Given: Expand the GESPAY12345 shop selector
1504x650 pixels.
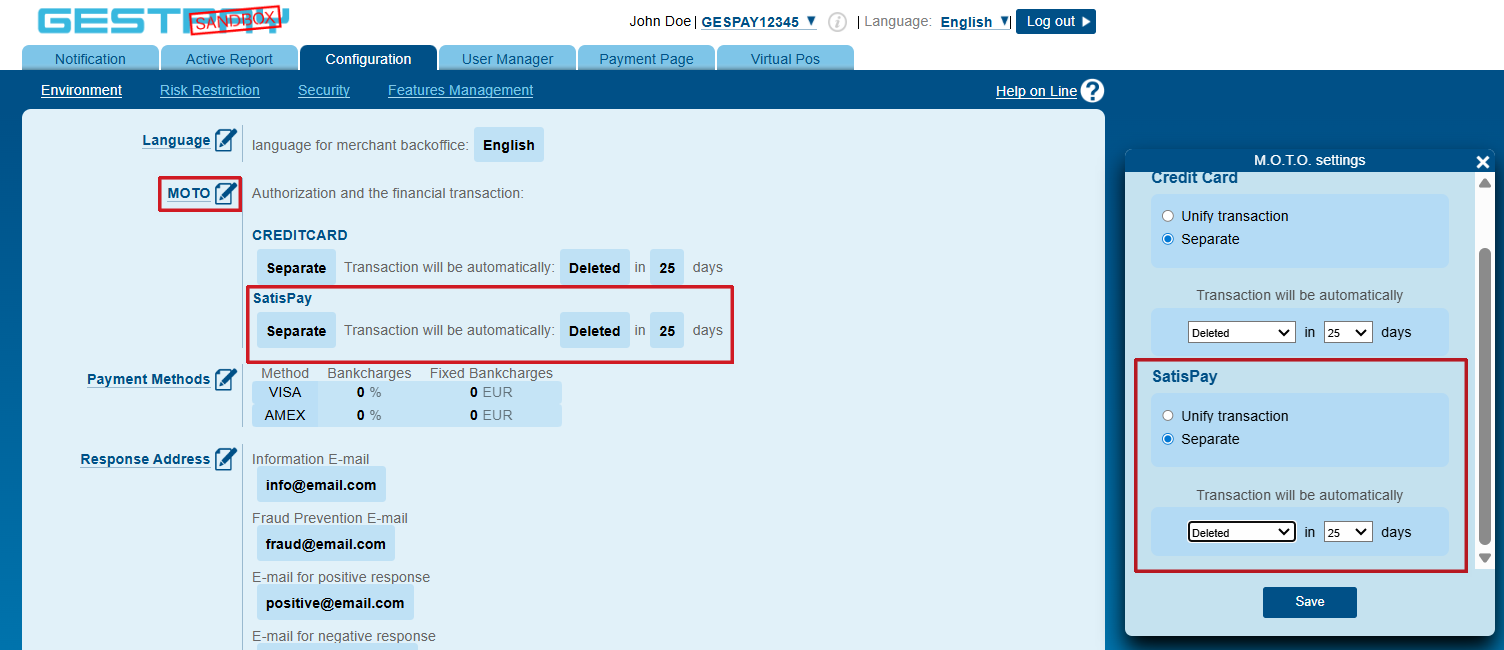Looking at the screenshot, I should 759,22.
